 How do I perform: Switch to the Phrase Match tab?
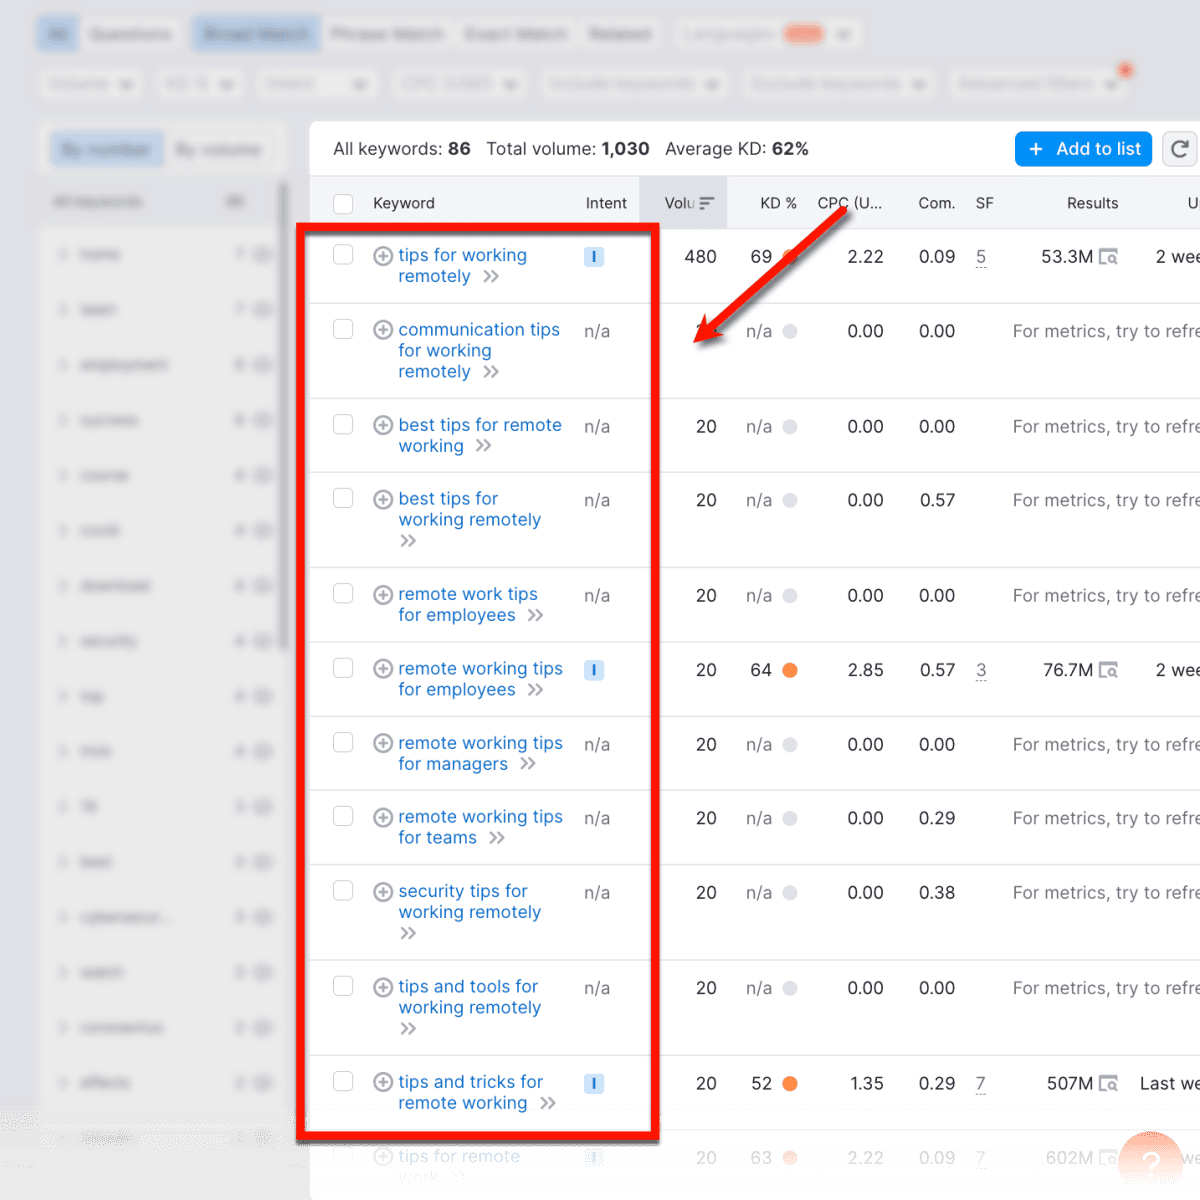pos(388,33)
